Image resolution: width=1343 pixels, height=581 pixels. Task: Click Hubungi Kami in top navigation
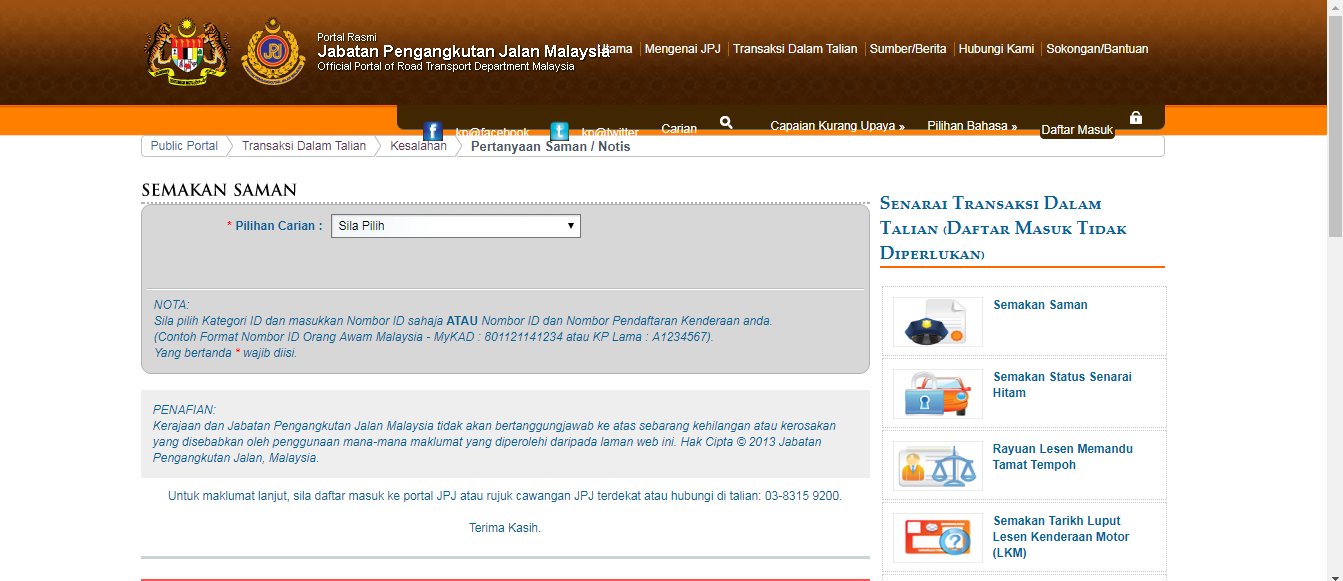pos(996,49)
